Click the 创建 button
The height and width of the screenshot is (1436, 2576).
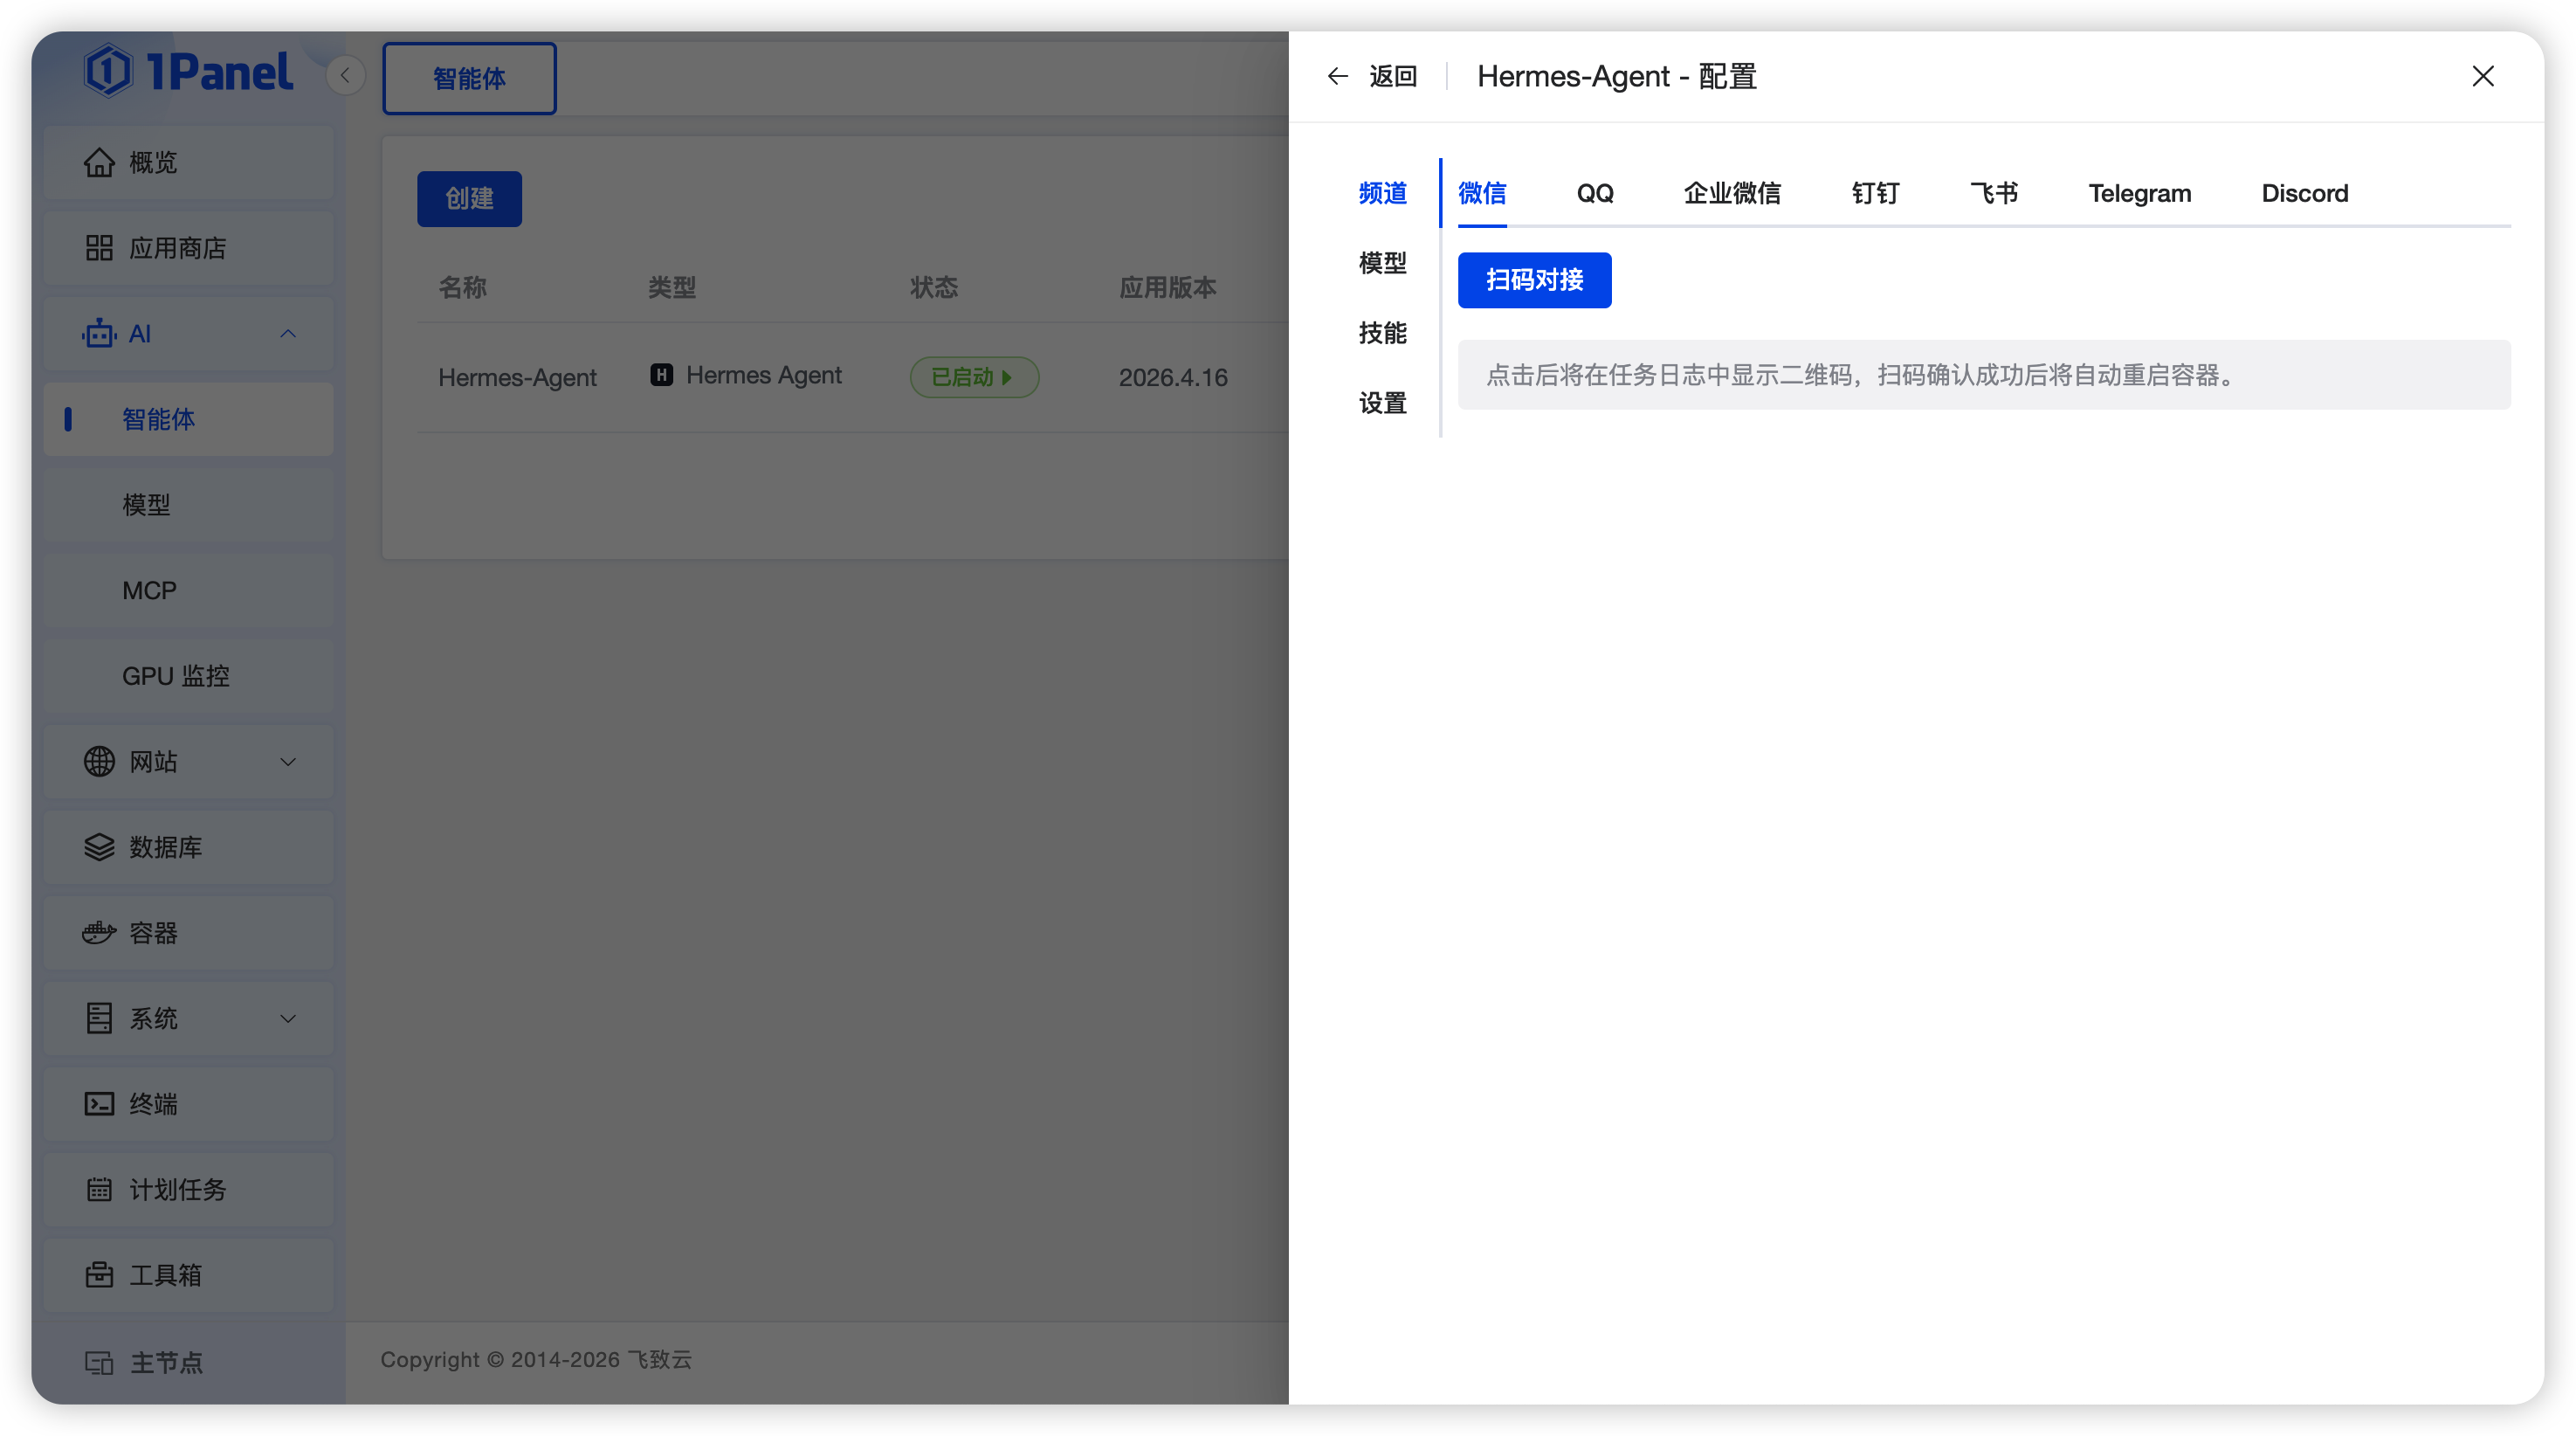point(469,199)
